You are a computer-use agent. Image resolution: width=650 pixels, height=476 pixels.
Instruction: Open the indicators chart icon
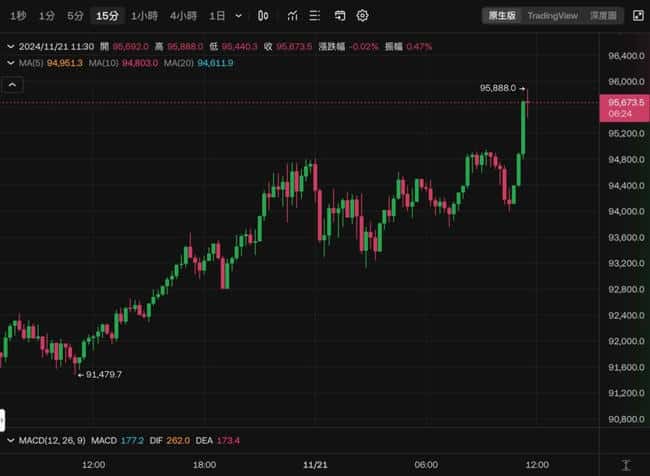pos(293,16)
